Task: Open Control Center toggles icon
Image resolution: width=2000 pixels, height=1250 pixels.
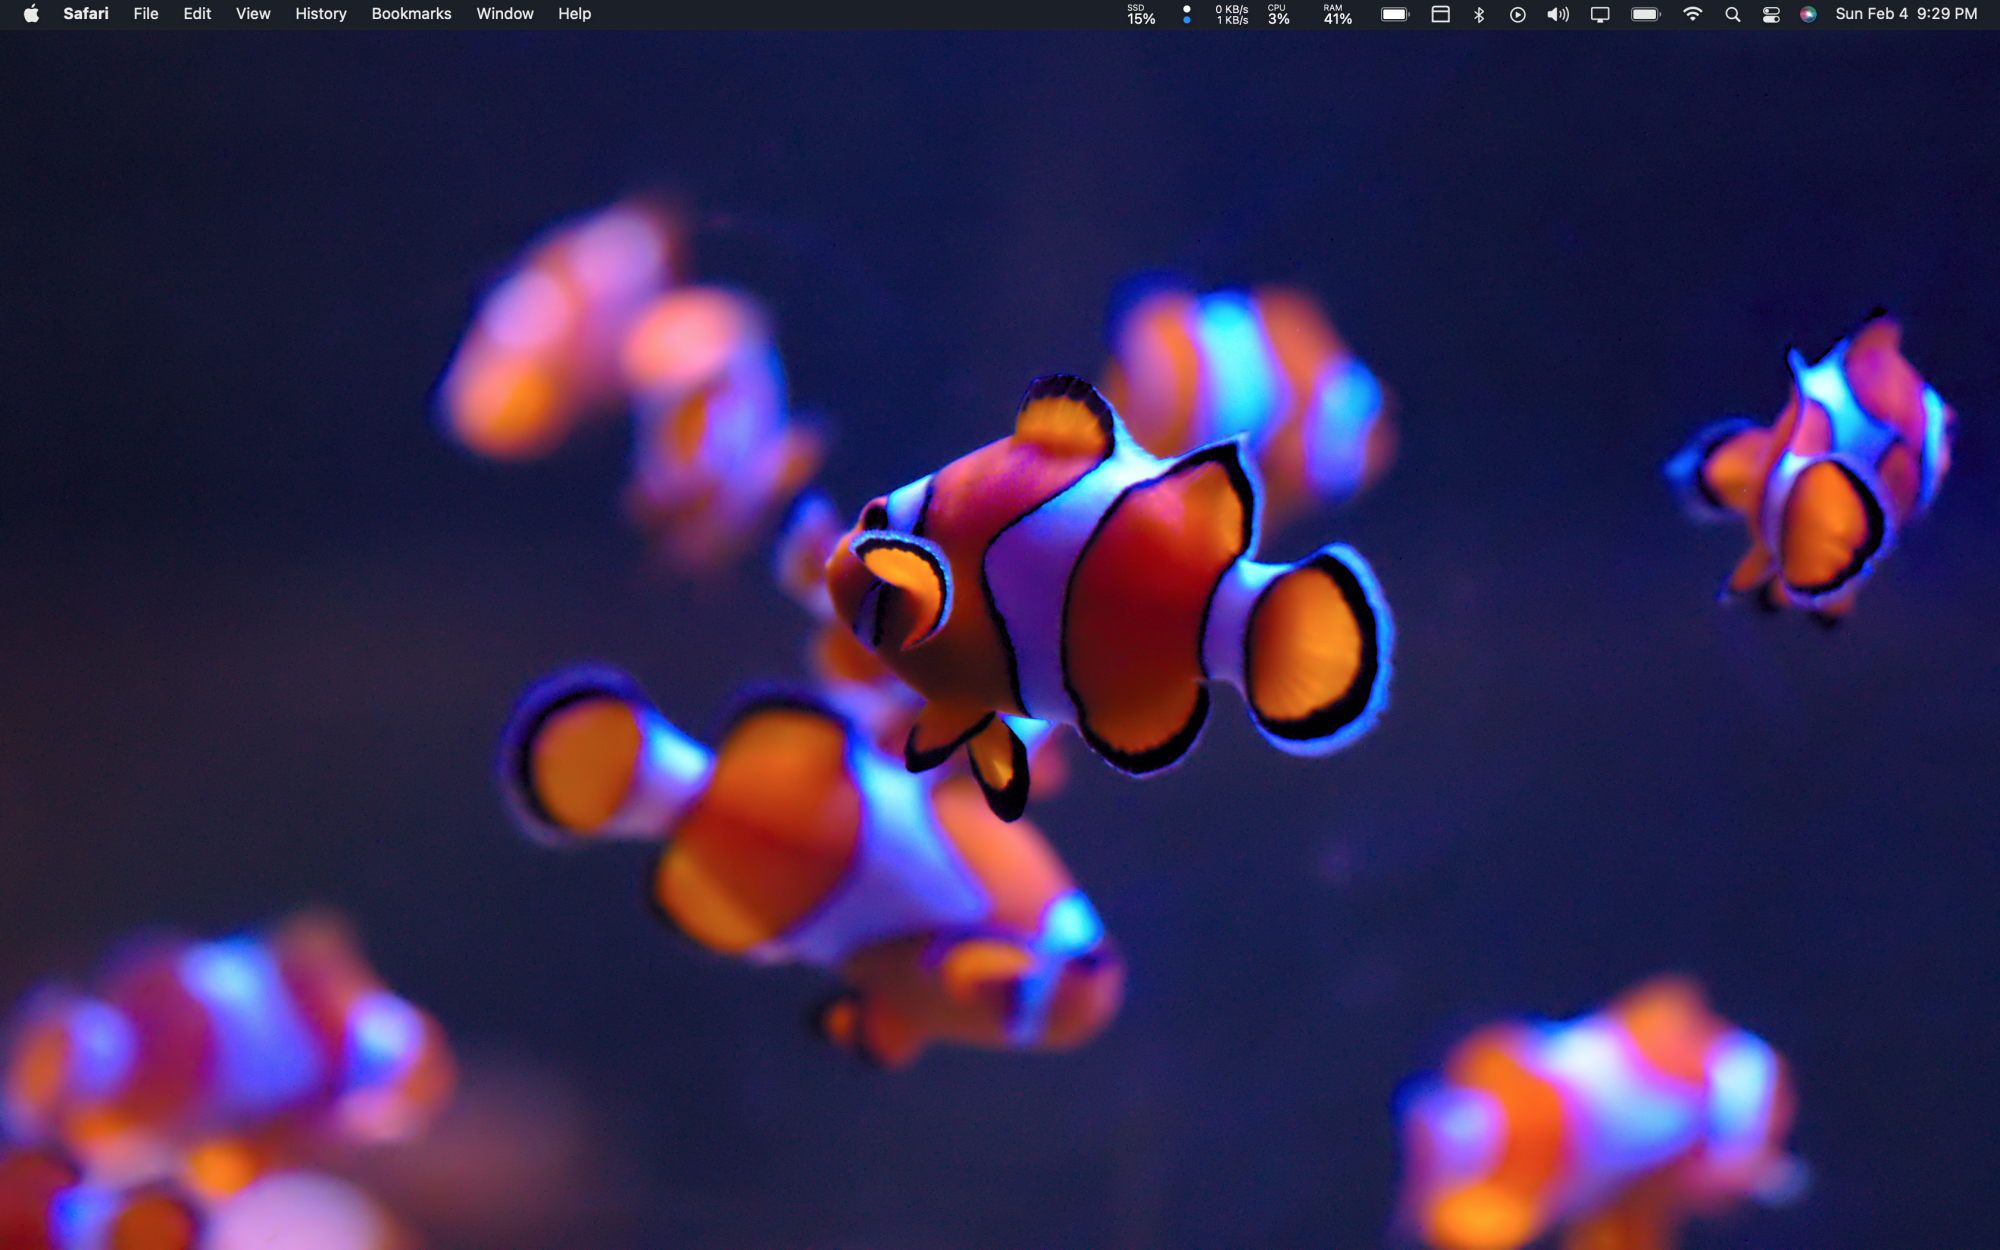Action: (1771, 14)
